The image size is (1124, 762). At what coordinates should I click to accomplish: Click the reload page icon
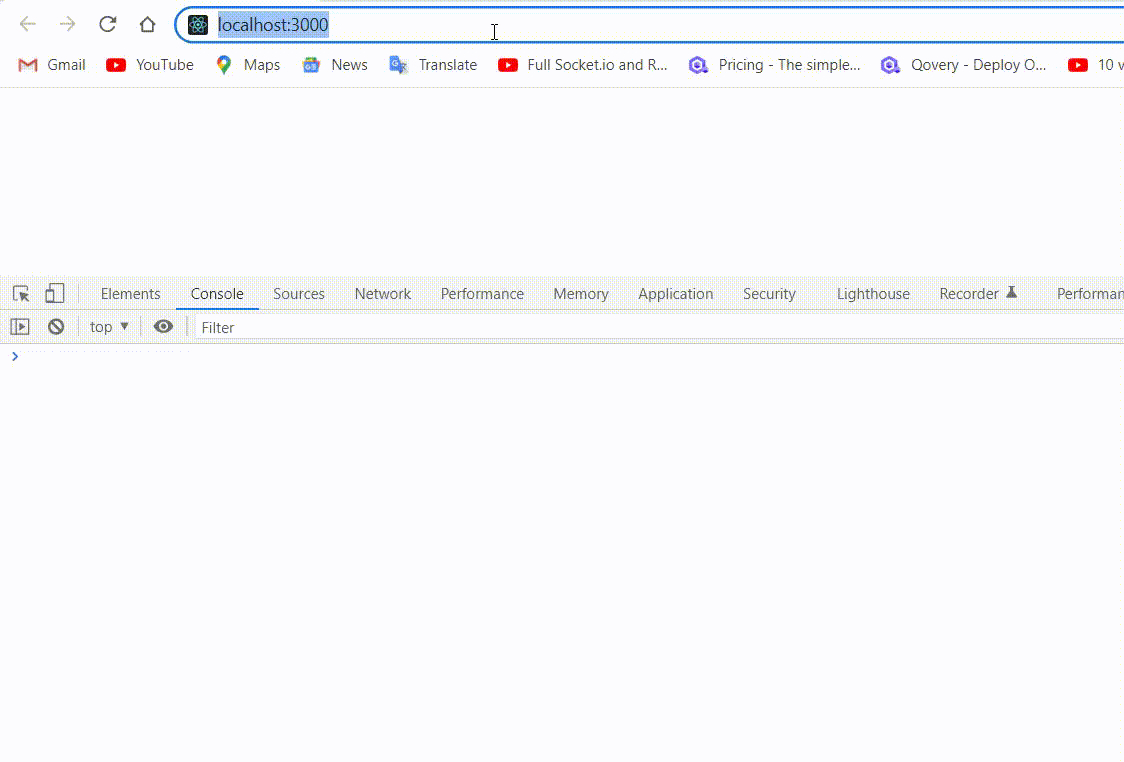pos(107,24)
